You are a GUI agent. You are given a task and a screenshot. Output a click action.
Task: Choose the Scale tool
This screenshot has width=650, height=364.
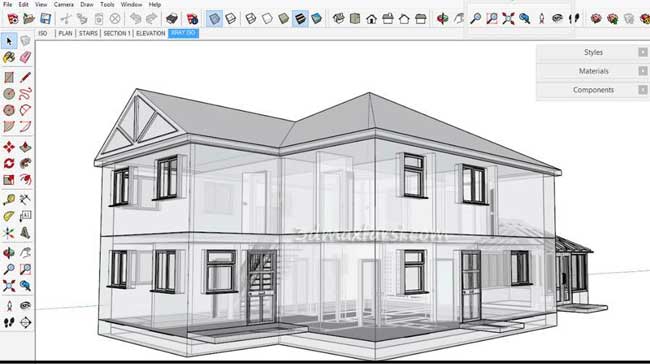[9, 180]
